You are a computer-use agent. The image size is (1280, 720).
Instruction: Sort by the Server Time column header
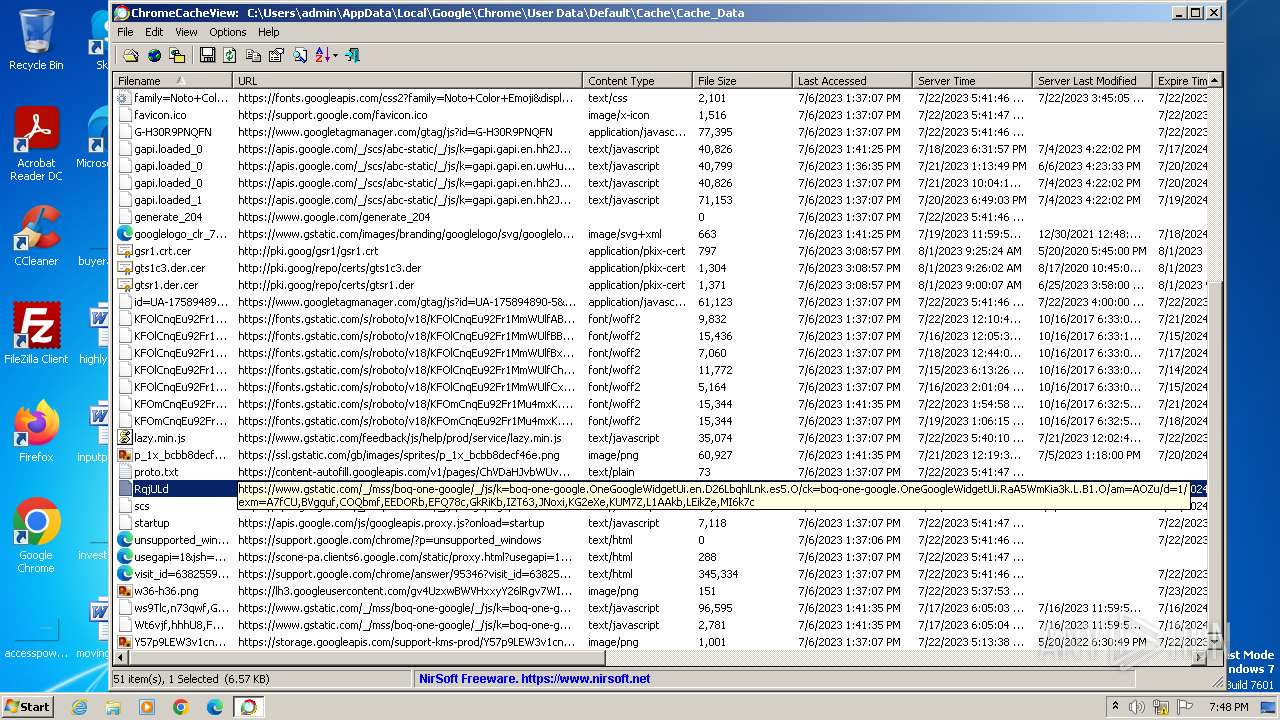pyautogui.click(x=973, y=81)
